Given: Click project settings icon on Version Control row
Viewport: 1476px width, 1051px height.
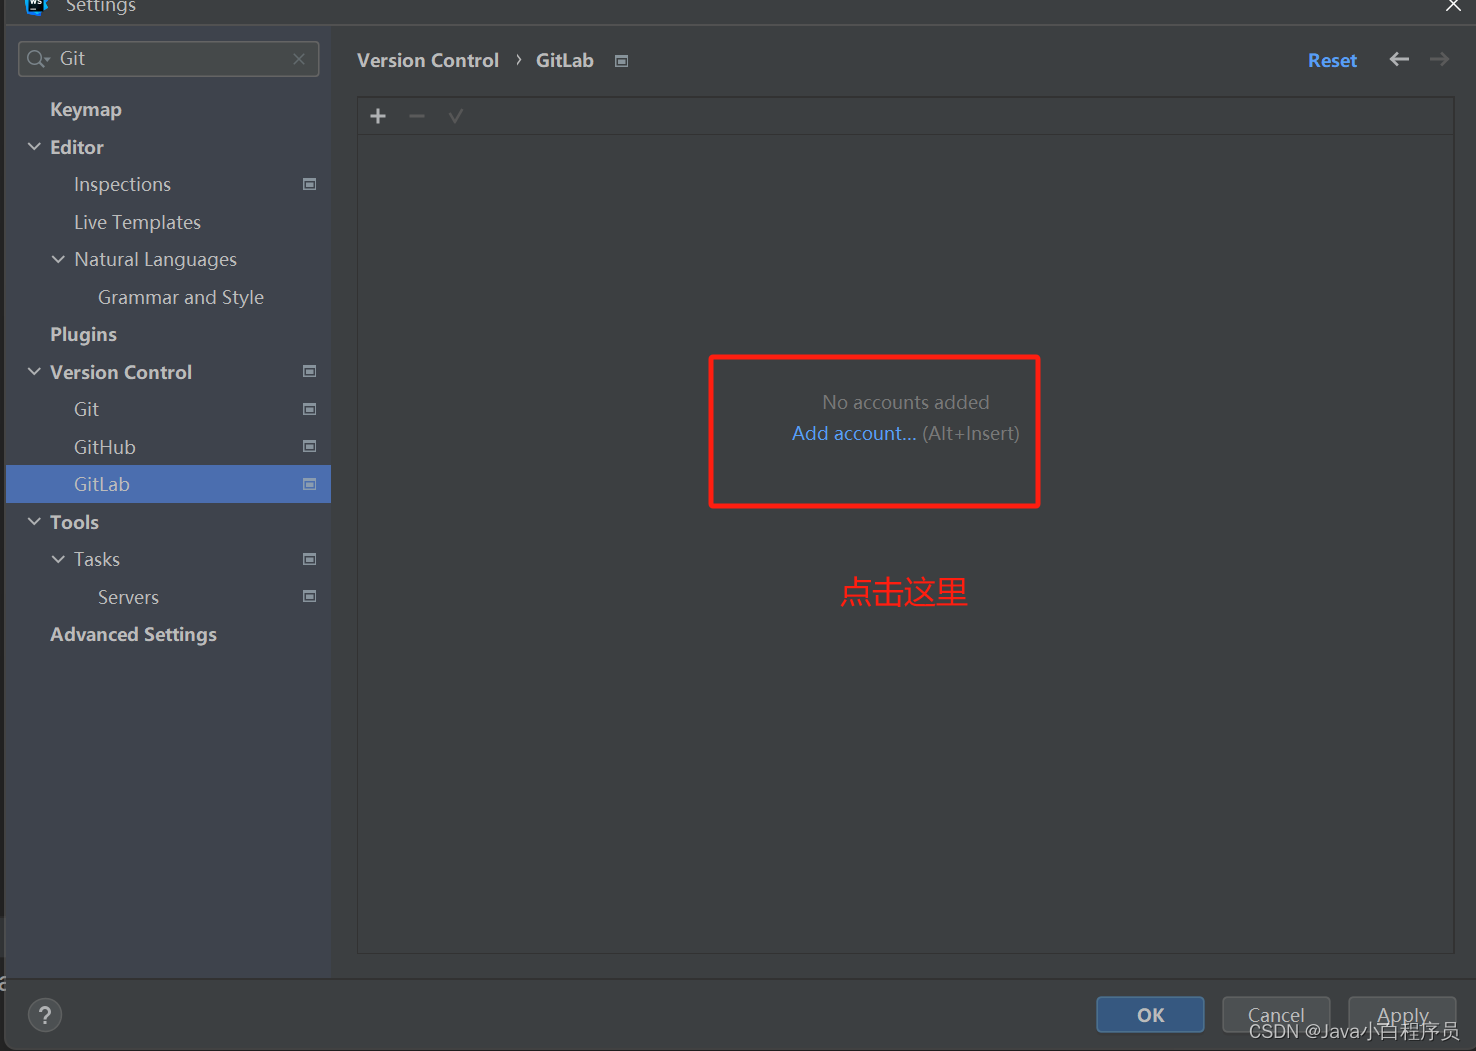Looking at the screenshot, I should pos(310,371).
